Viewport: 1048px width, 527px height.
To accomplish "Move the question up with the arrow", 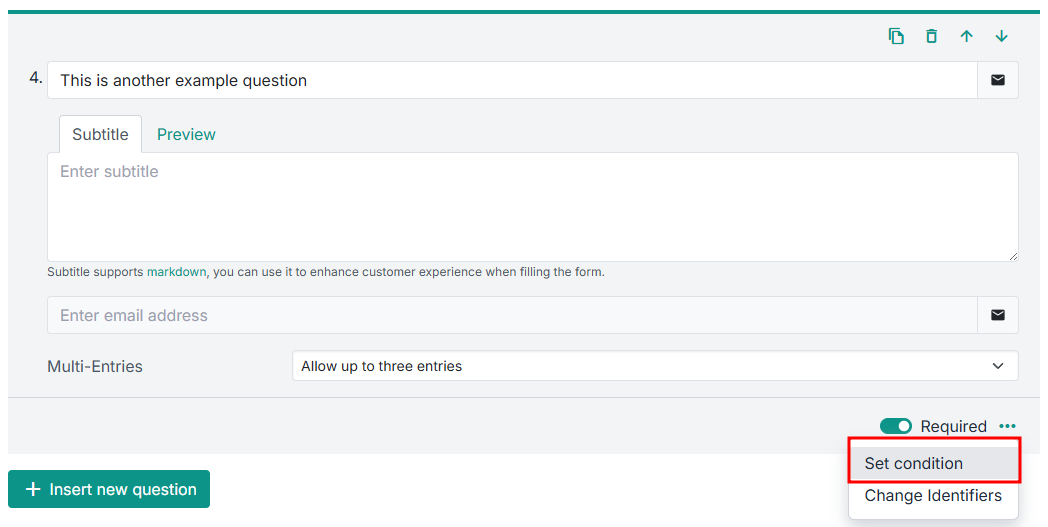I will coord(966,36).
